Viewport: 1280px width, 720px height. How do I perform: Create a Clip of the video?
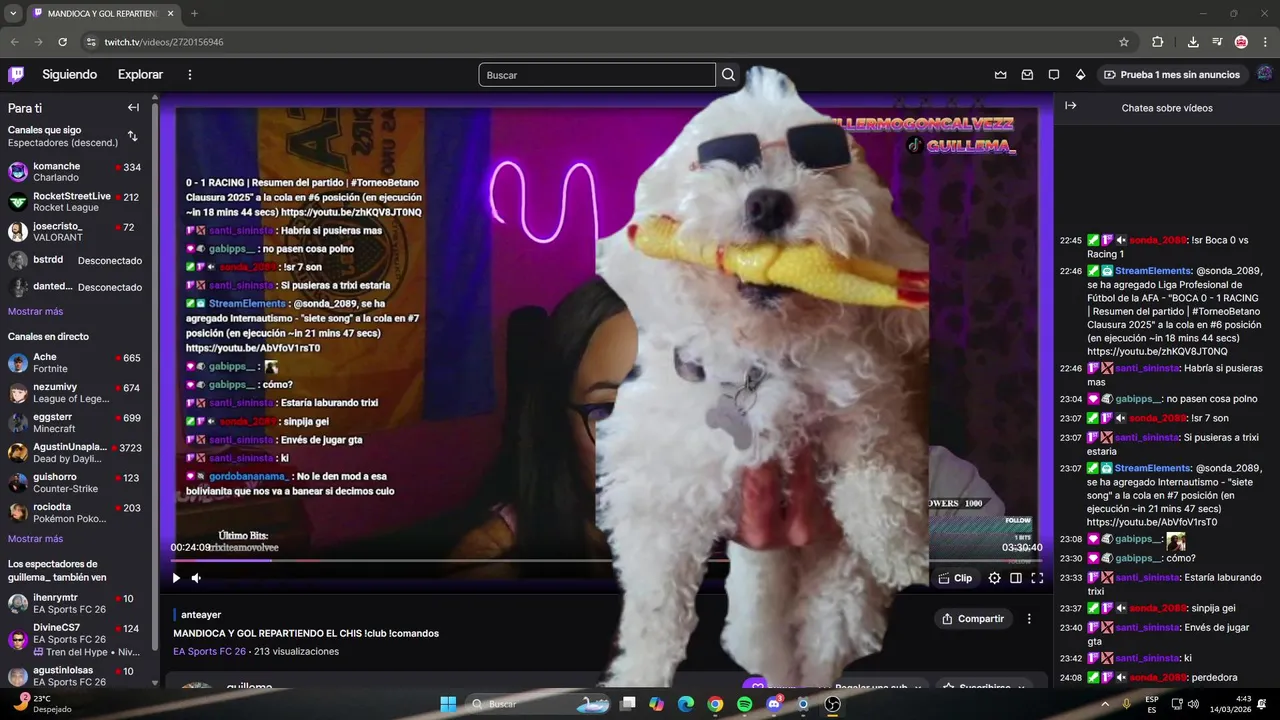click(955, 578)
